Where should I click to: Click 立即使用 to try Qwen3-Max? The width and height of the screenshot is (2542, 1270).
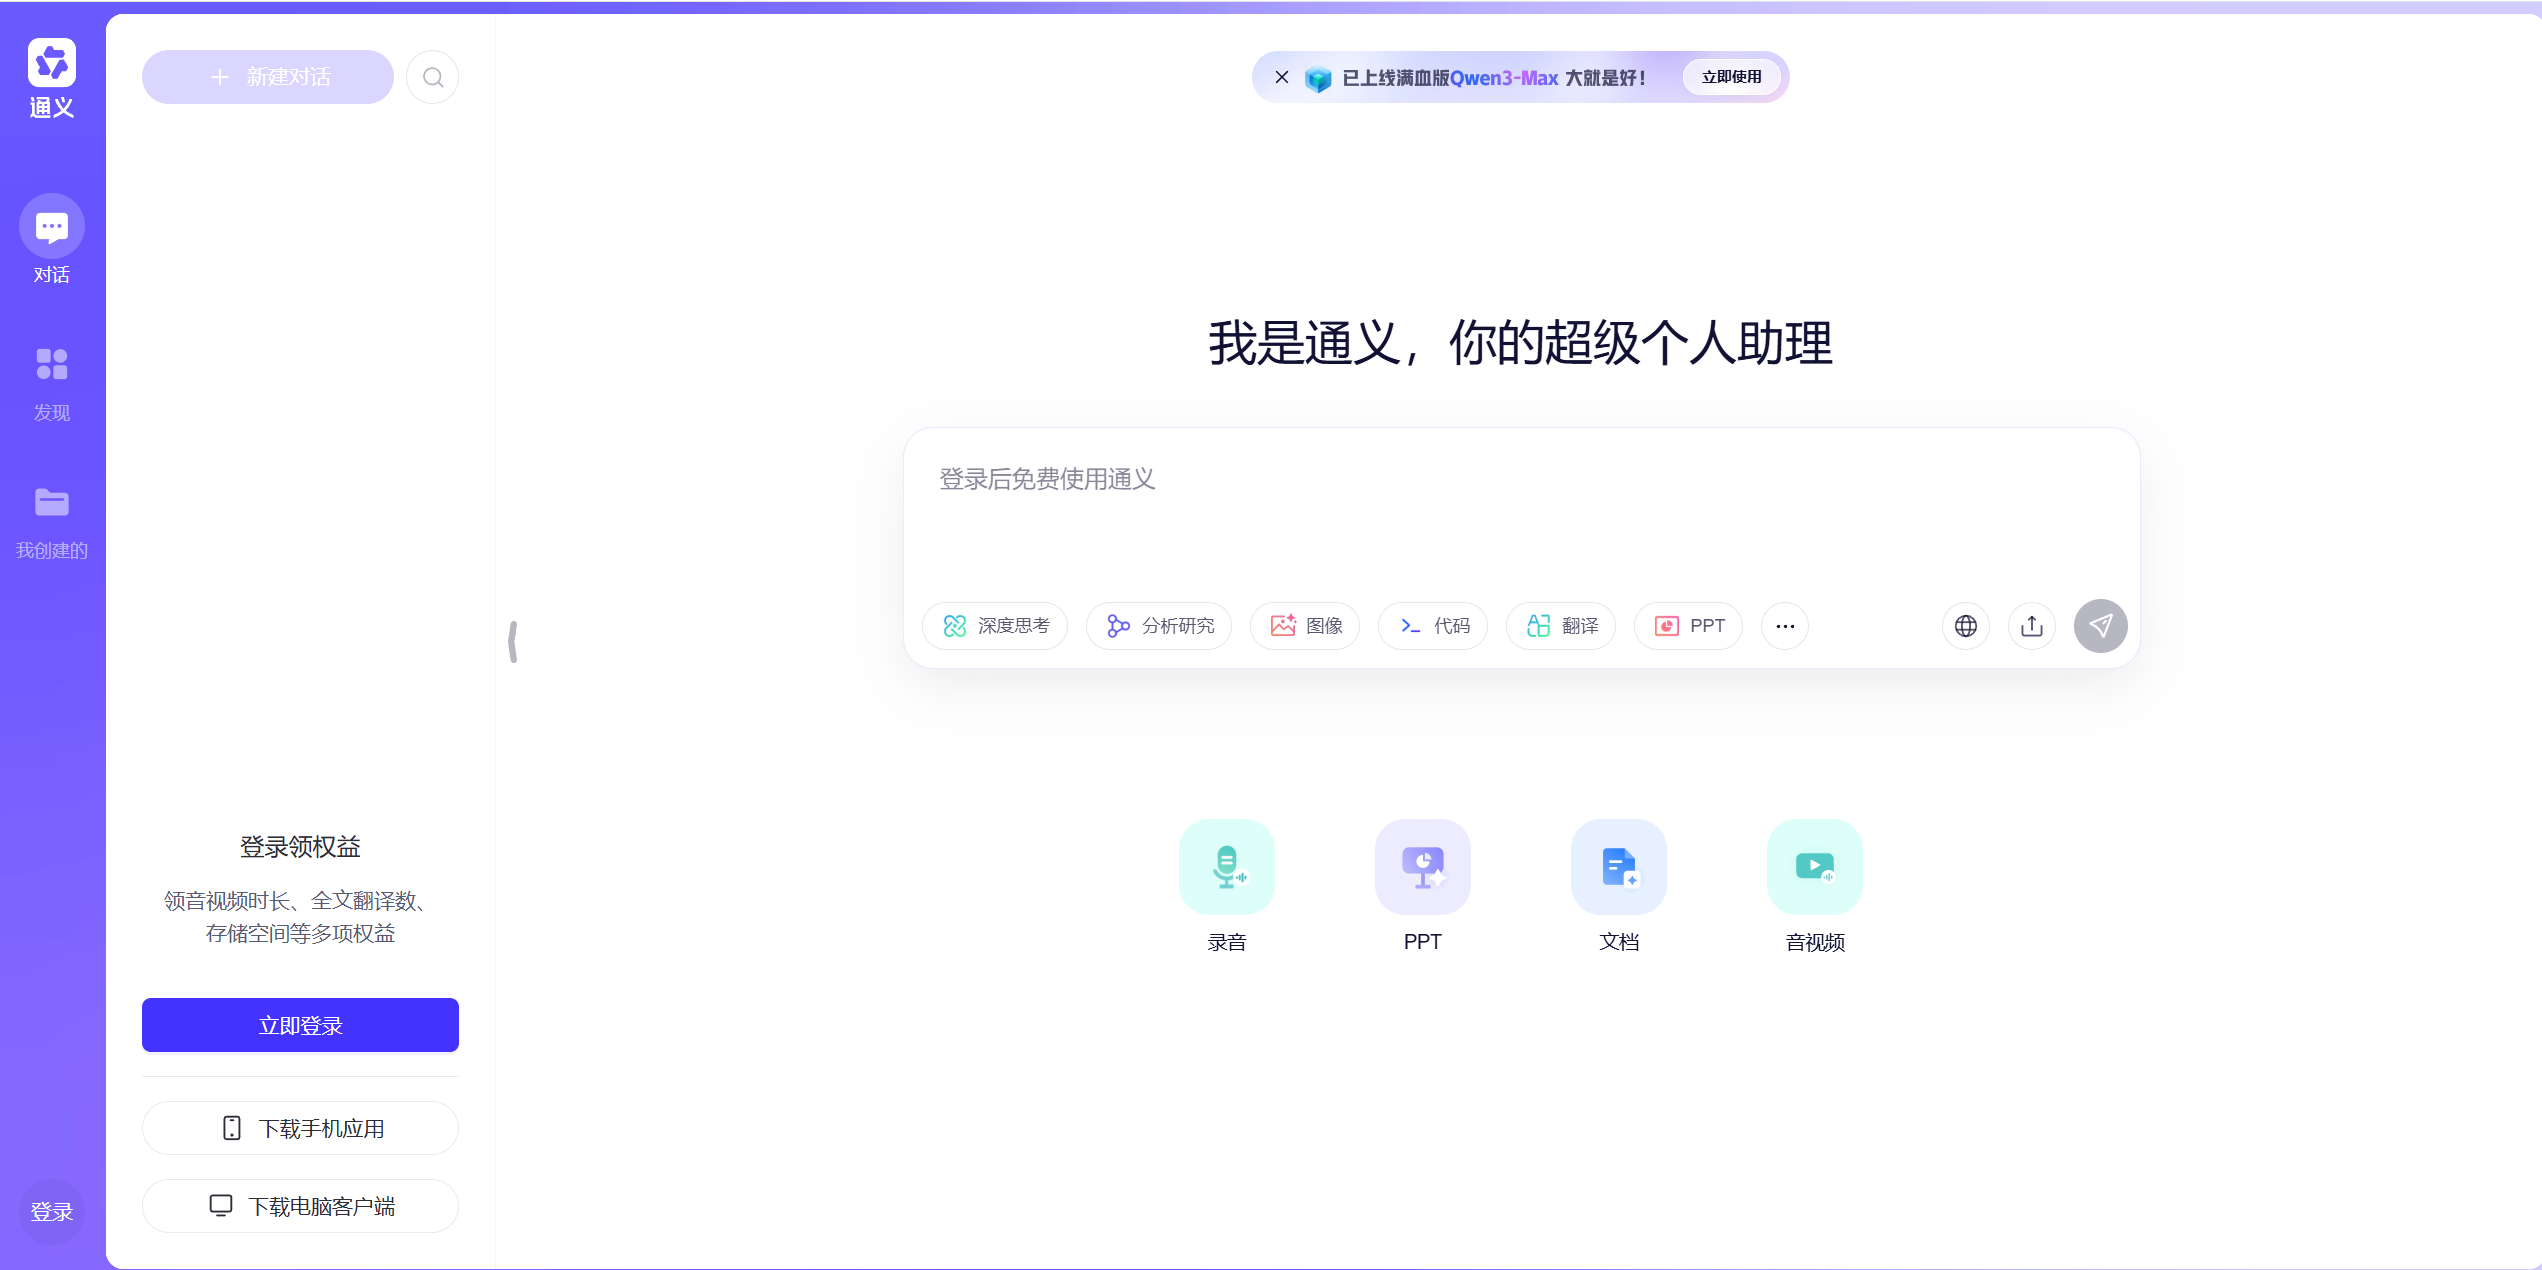point(1732,77)
